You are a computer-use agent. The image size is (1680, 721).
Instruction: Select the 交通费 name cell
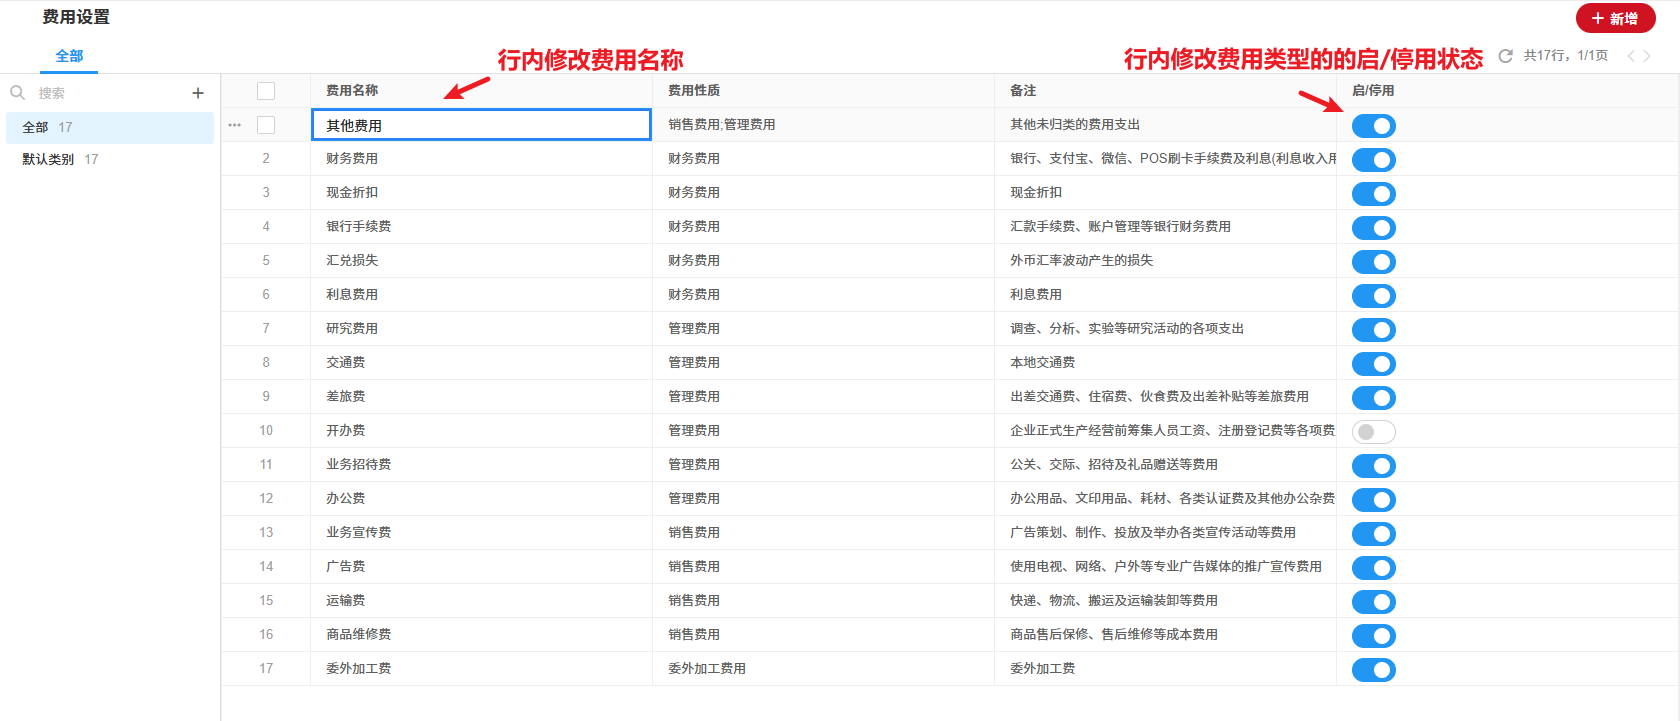click(481, 363)
